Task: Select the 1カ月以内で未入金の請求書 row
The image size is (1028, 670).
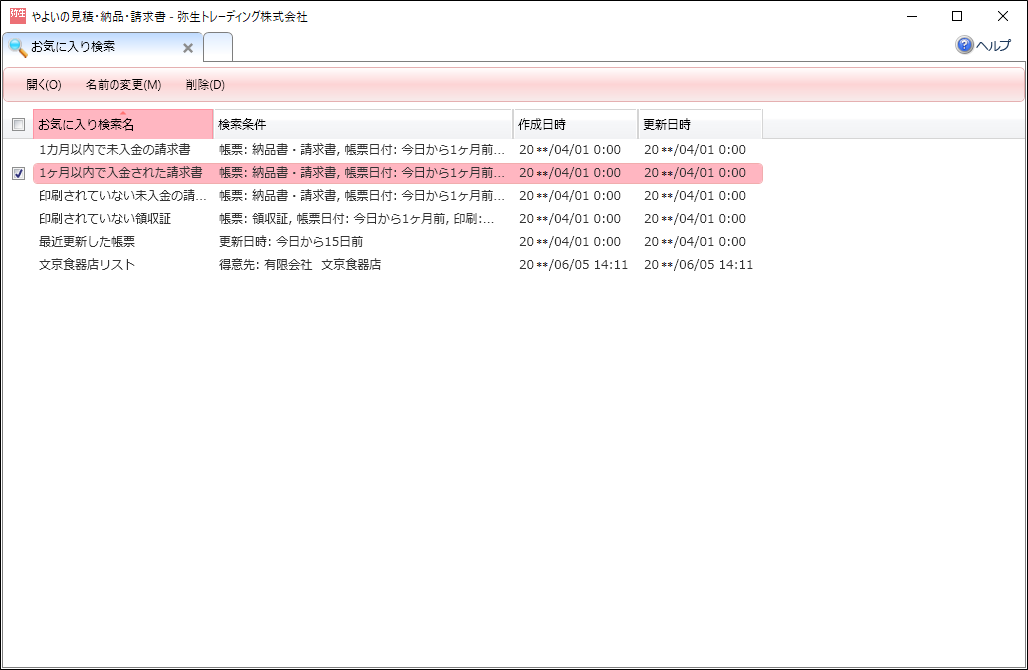Action: point(397,150)
